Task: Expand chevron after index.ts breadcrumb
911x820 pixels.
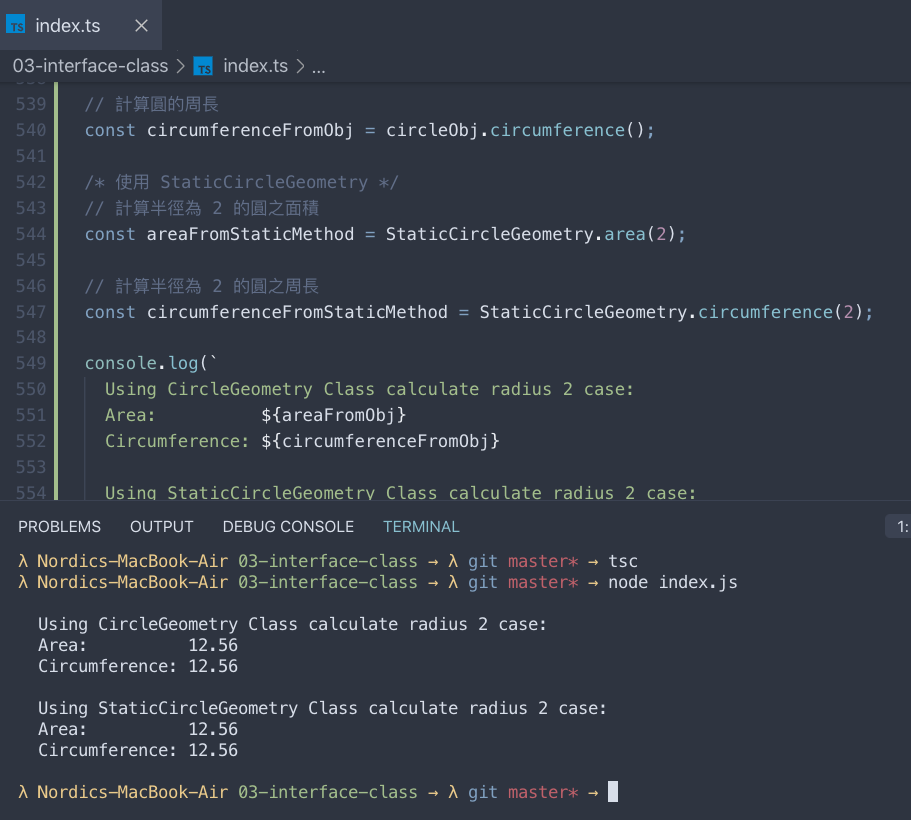Action: click(x=300, y=66)
